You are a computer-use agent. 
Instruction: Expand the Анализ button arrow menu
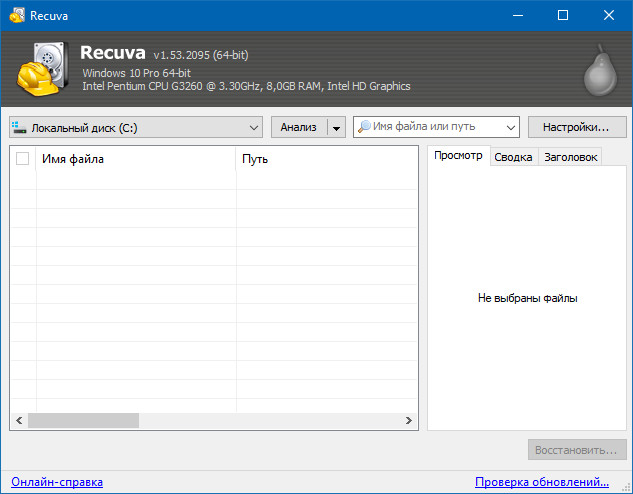pyautogui.click(x=336, y=127)
